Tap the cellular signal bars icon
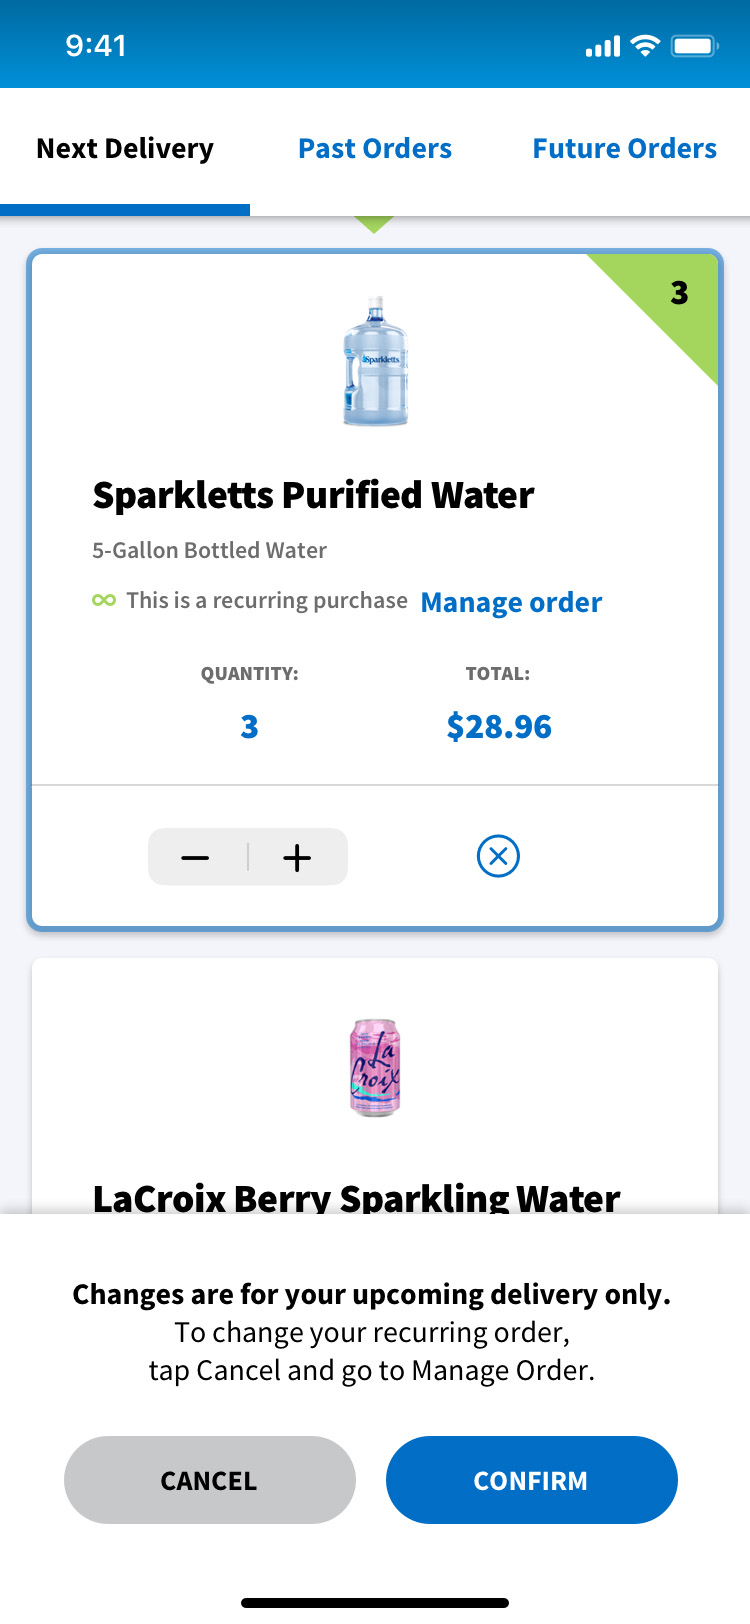This screenshot has width=750, height=1624. coord(603,47)
